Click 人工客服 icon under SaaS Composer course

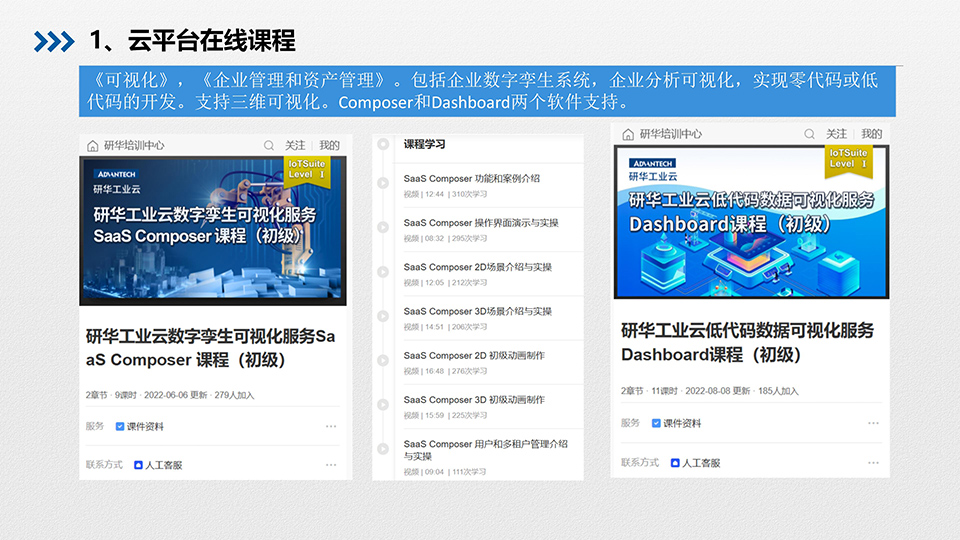coord(139,465)
